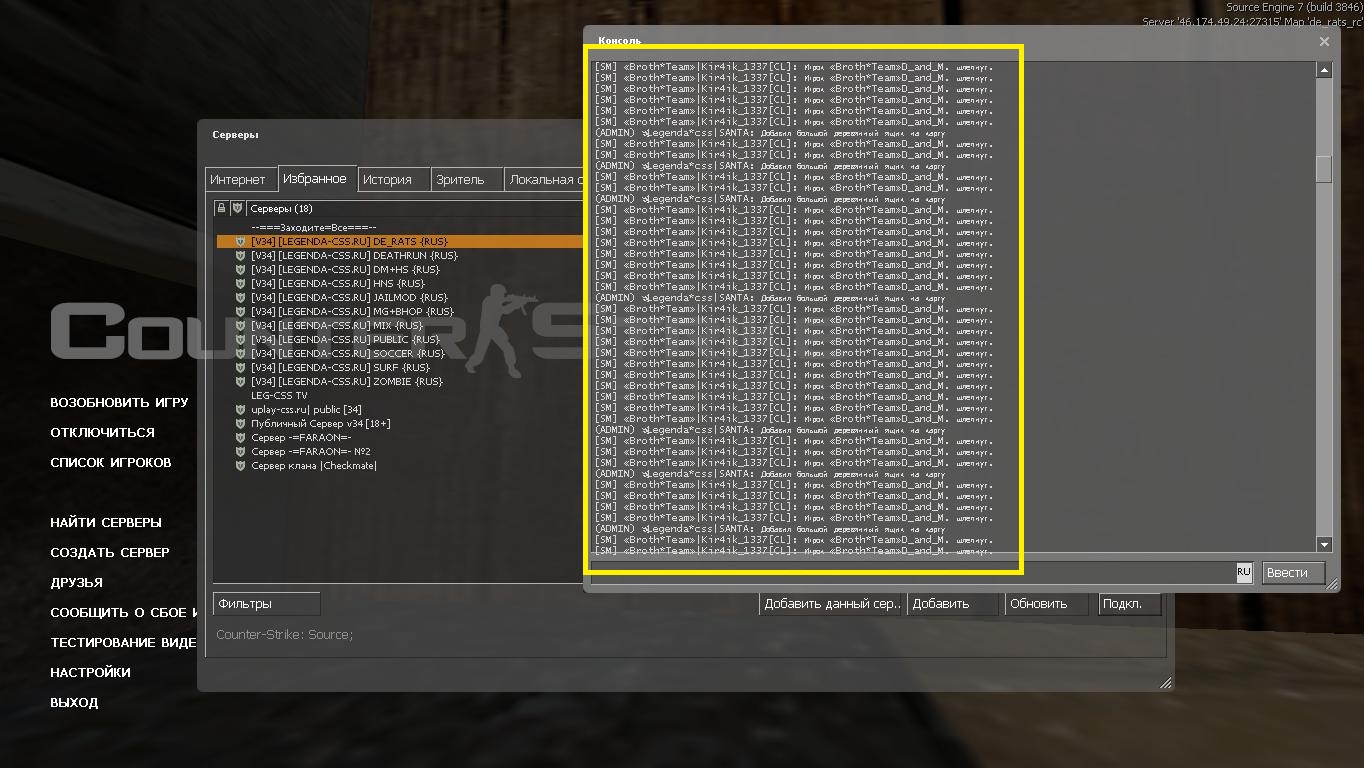The height and width of the screenshot is (768, 1364).
Task: Click the Серверы window resize grip
Action: point(1165,683)
